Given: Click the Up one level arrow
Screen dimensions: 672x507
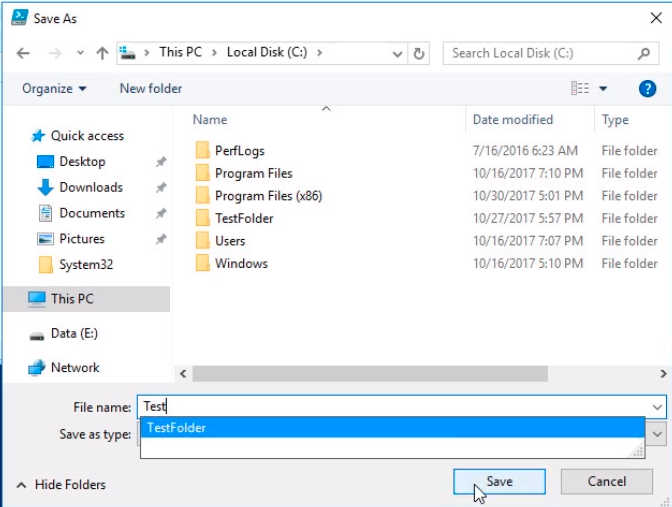Looking at the screenshot, I should point(102,53).
